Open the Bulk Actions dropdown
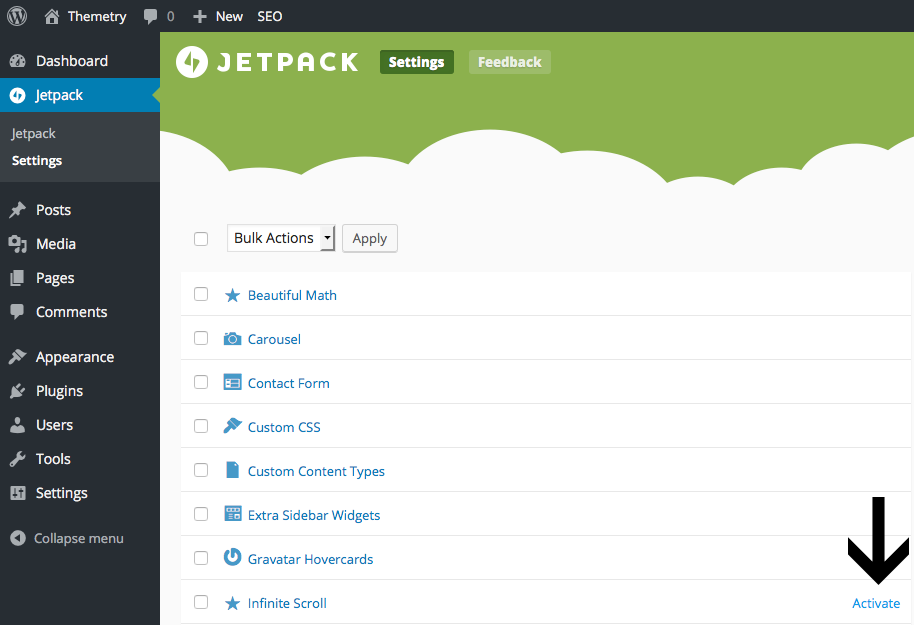The width and height of the screenshot is (914, 625). tap(281, 238)
